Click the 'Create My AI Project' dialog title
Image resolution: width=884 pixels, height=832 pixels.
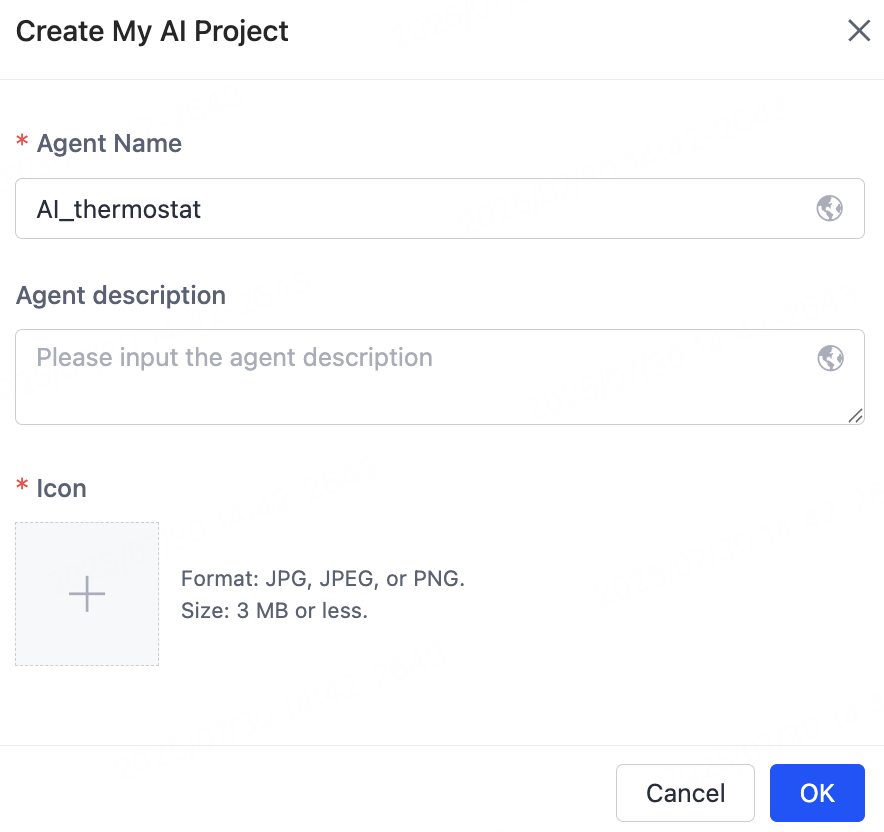tap(152, 31)
